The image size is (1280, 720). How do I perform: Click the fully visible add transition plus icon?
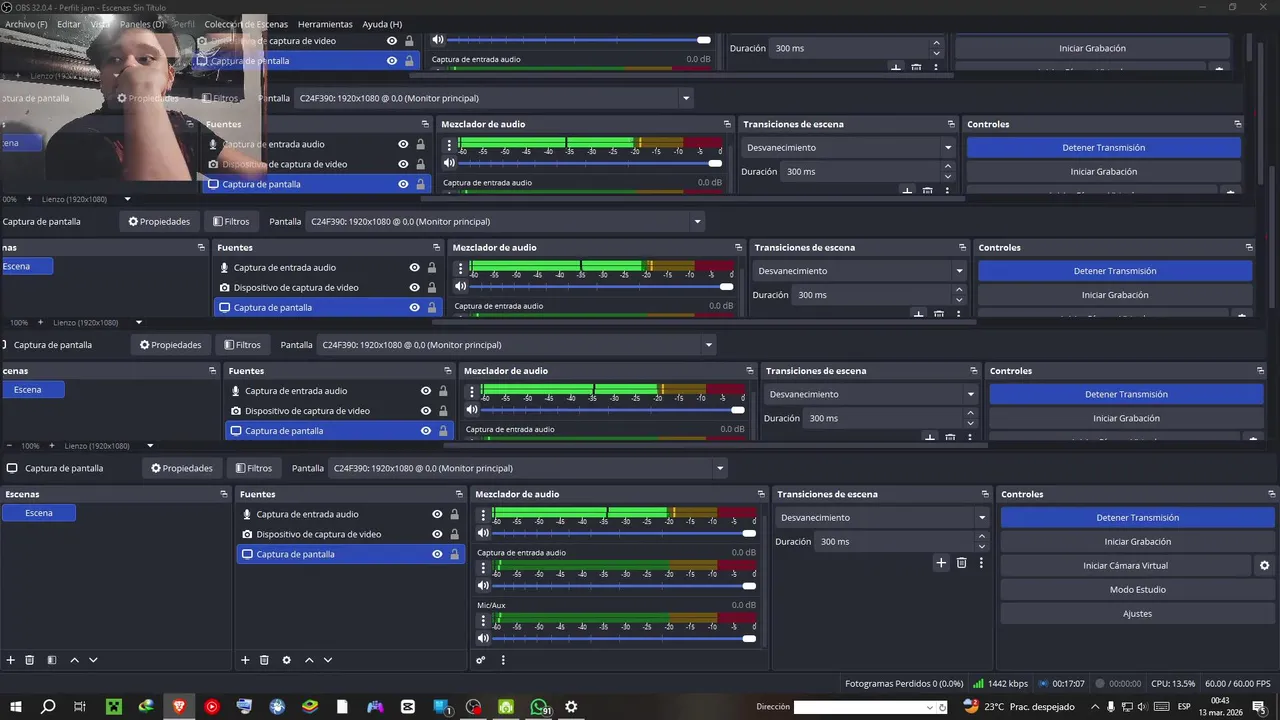[x=941, y=563]
